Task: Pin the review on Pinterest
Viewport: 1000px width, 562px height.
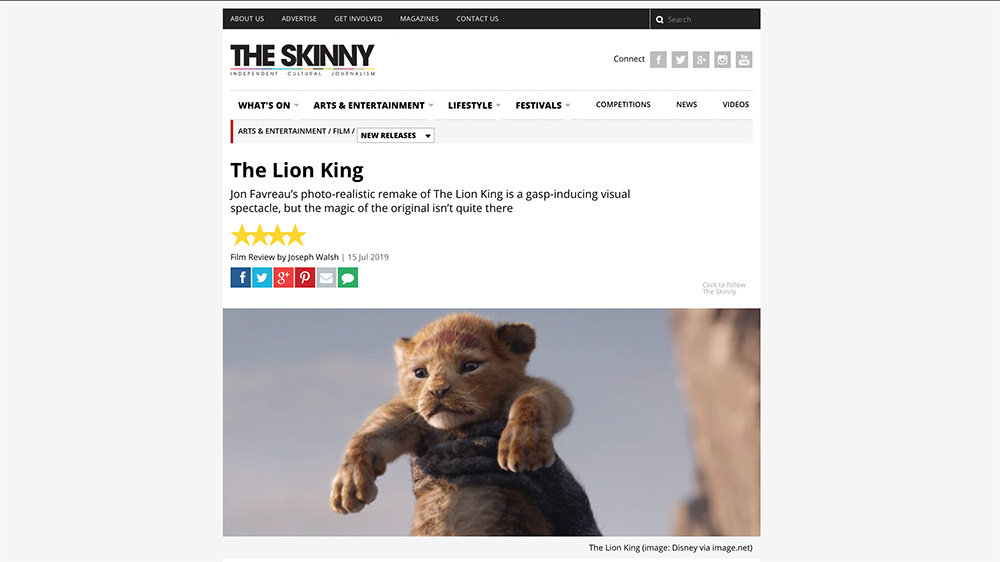Action: click(305, 277)
